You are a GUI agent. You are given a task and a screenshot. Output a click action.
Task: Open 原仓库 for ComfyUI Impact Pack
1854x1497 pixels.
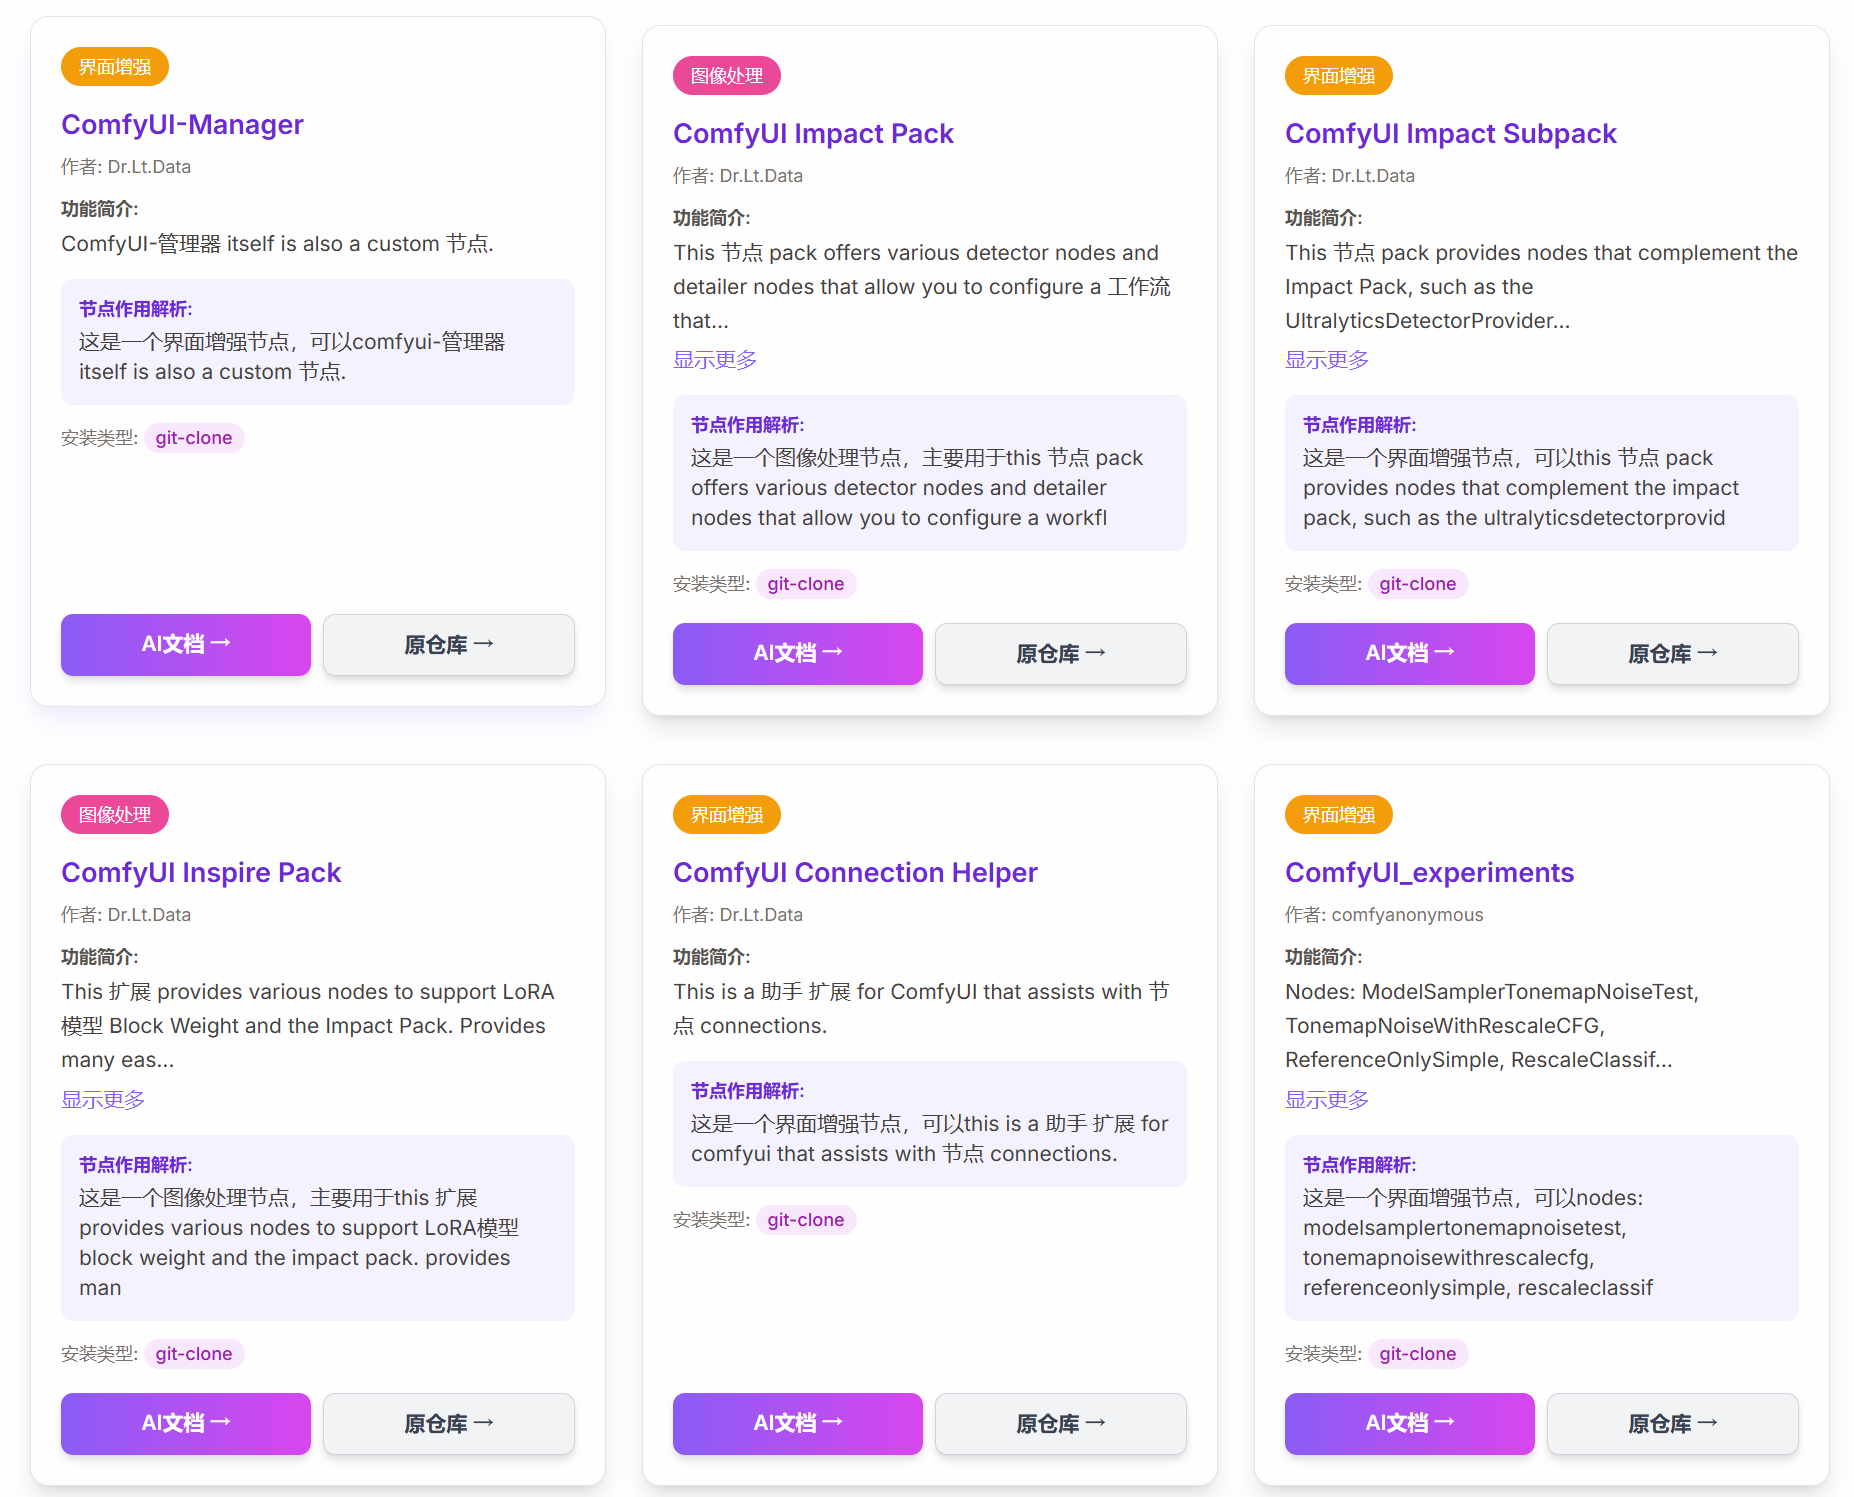click(x=1060, y=653)
